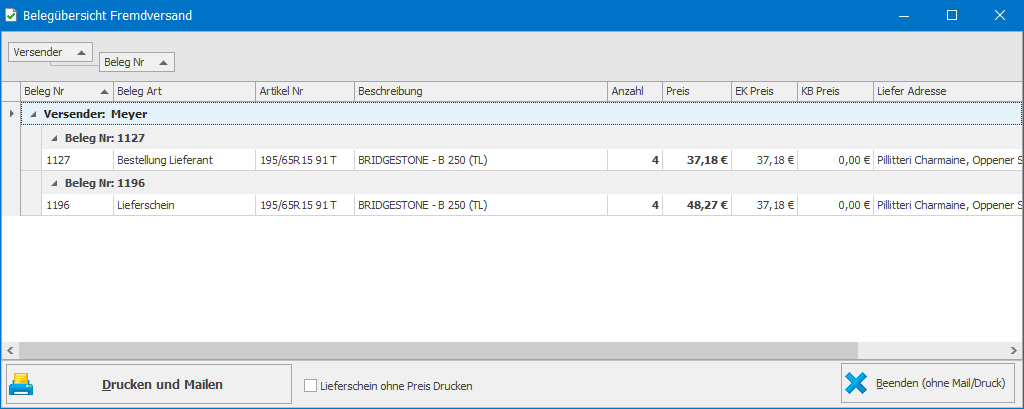Enable Lieferschein ohne Preis Drucken checkbox

(x=310, y=386)
